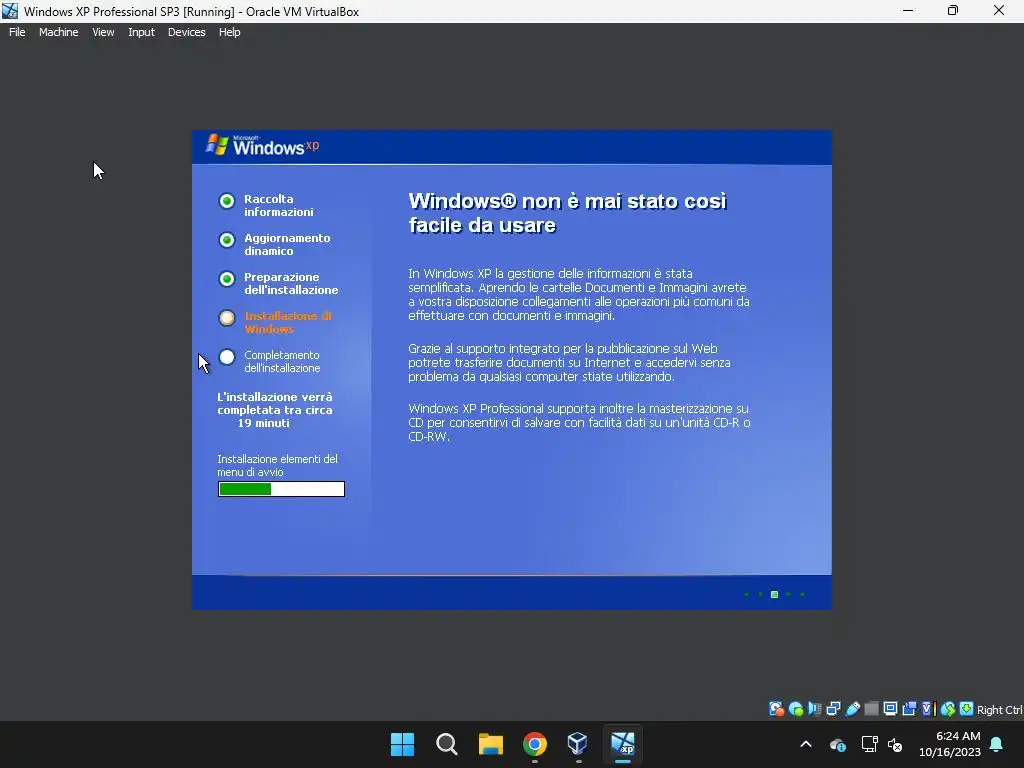Image resolution: width=1024 pixels, height=768 pixels.
Task: Open File Explorer from the taskbar
Action: click(x=490, y=744)
